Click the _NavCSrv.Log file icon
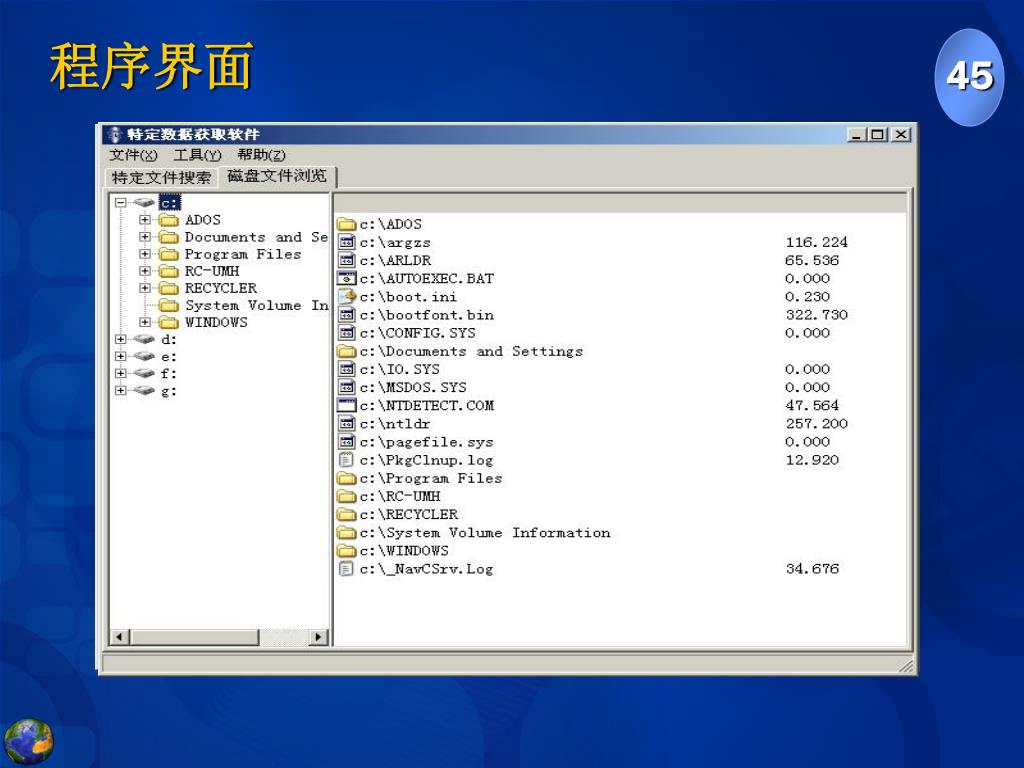Screen dimensions: 1024x768 coord(347,569)
